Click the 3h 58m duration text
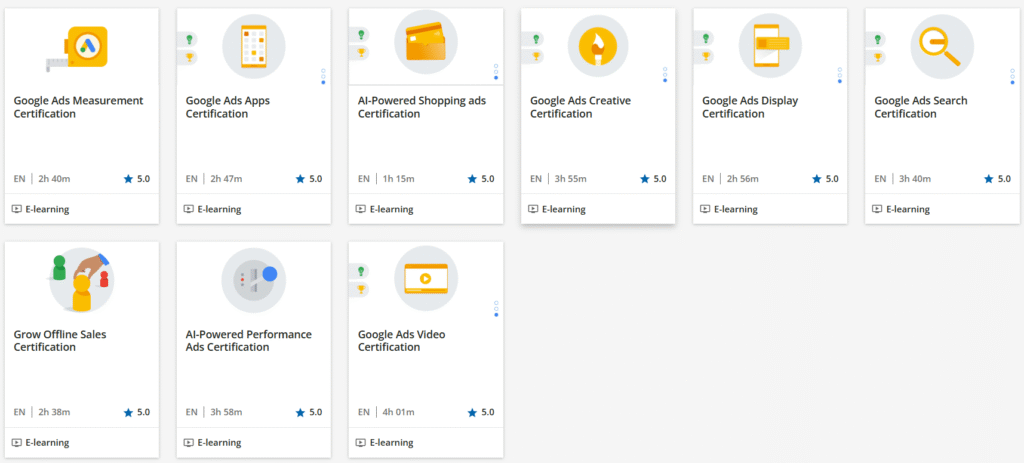This screenshot has width=1024, height=463. click(x=227, y=412)
